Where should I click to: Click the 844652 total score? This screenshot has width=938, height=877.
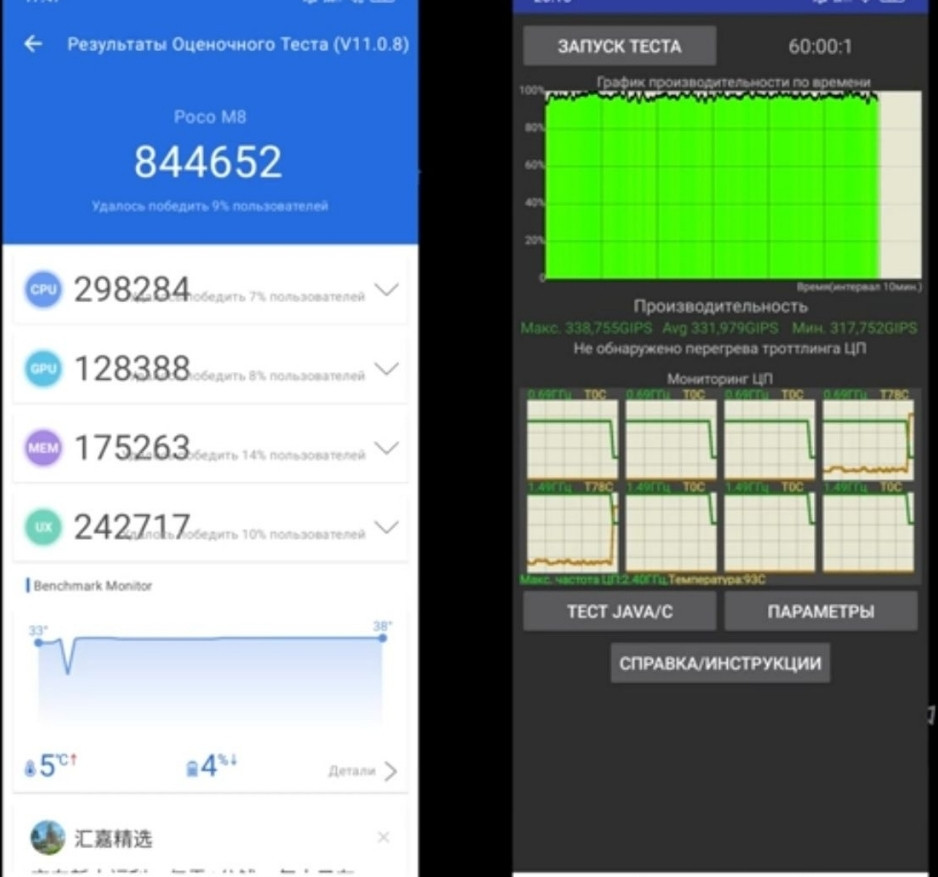click(208, 162)
